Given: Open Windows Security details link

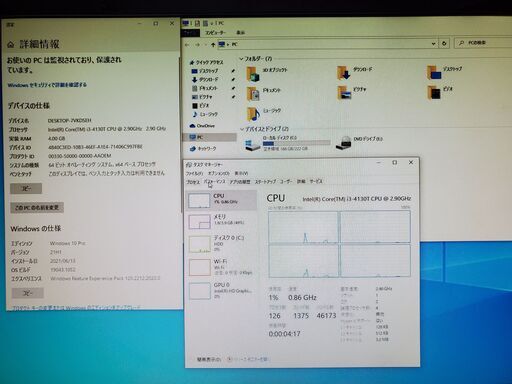Looking at the screenshot, I should (x=47, y=85).
